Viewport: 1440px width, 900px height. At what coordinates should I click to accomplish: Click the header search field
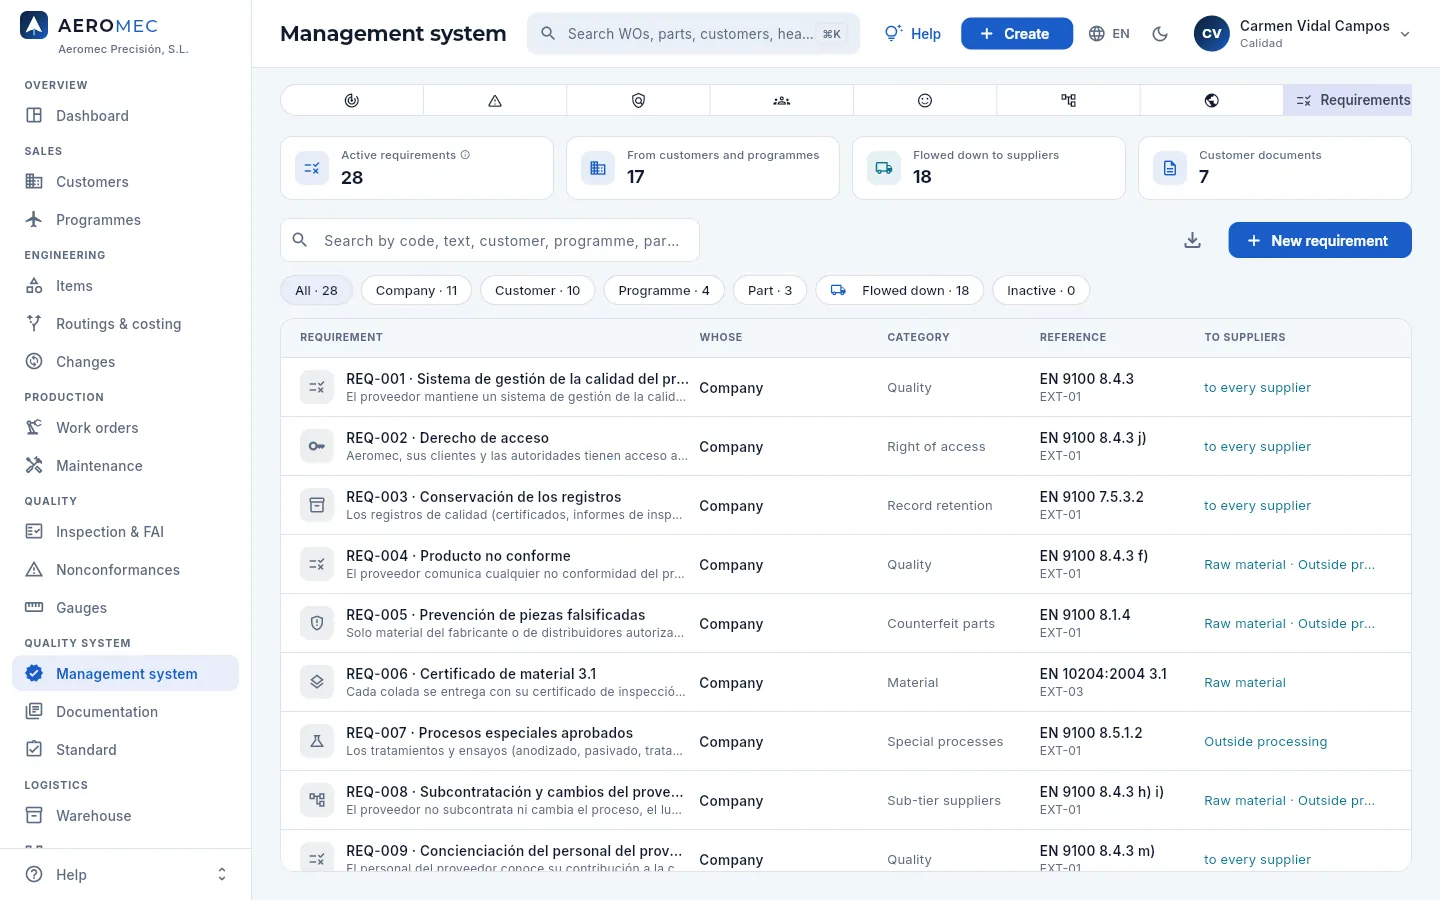tap(693, 34)
